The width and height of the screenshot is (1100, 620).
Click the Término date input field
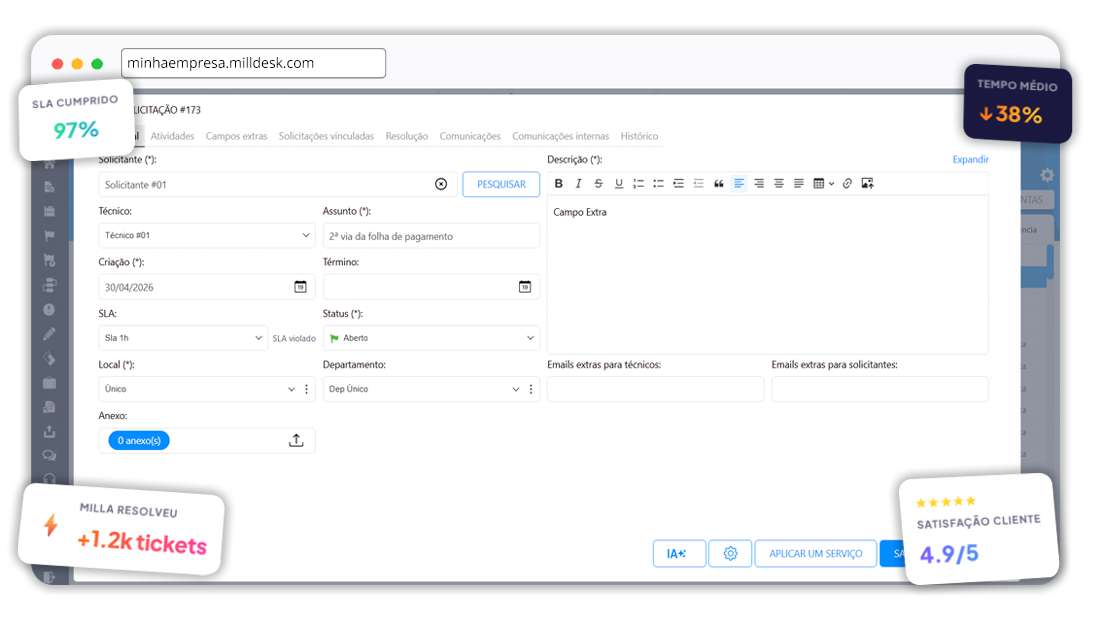click(431, 287)
